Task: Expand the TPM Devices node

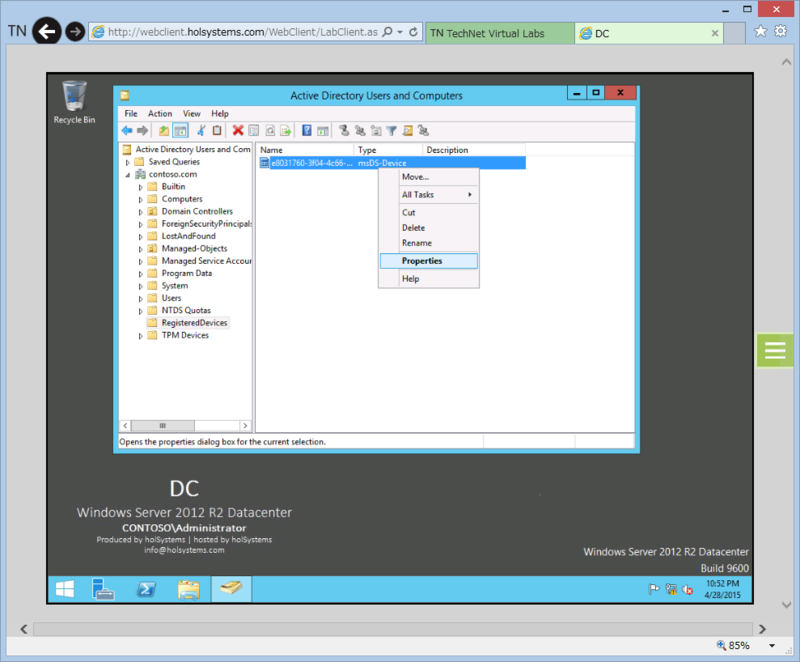Action: point(141,336)
